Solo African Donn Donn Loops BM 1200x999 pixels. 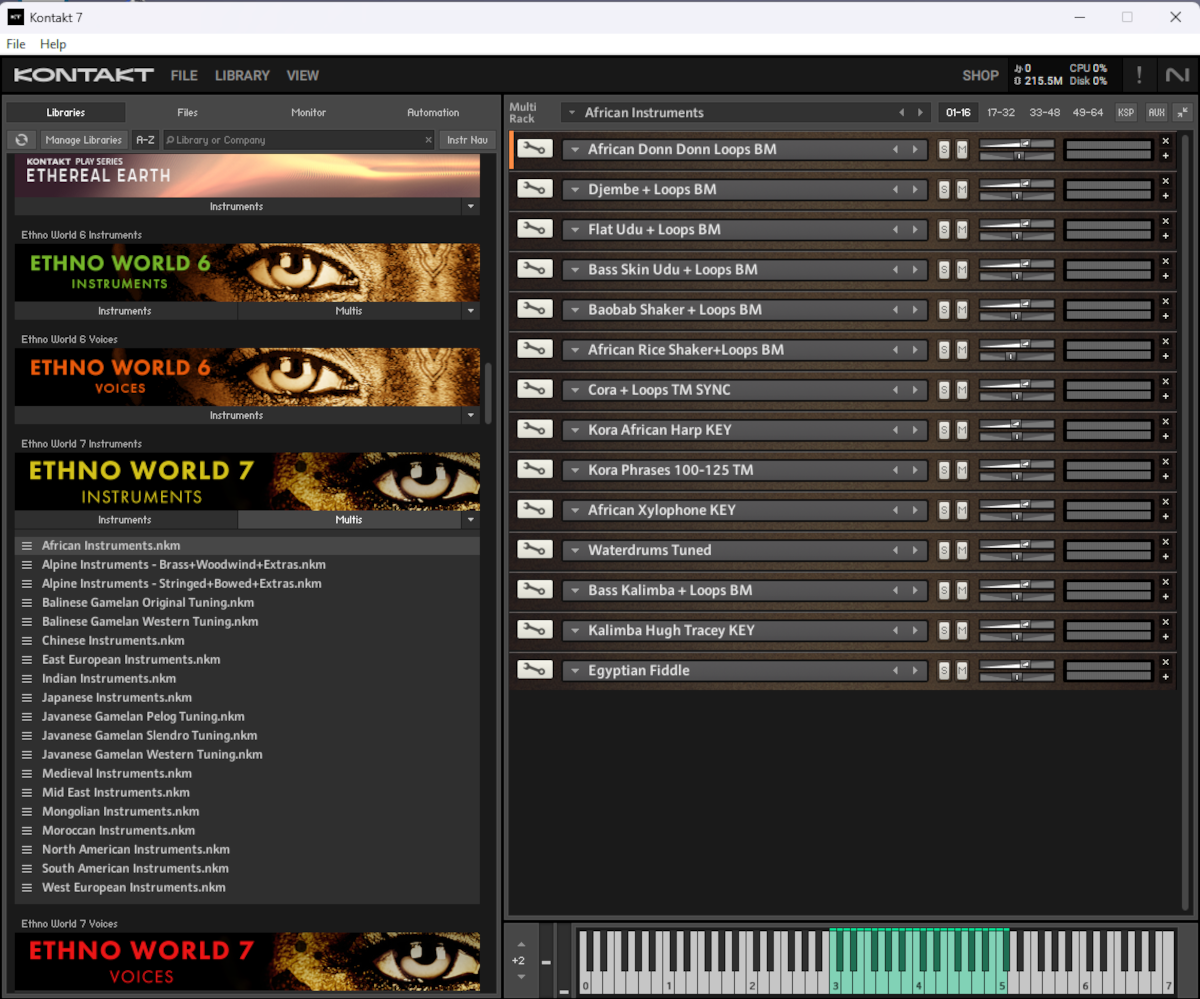(x=944, y=149)
